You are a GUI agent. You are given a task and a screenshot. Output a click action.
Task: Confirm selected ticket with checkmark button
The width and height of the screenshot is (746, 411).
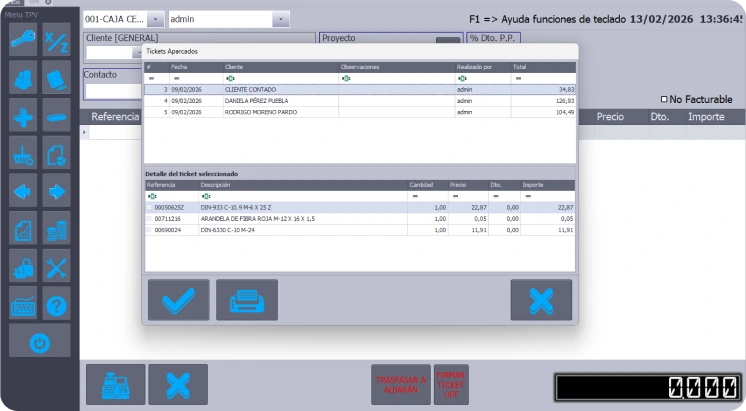(178, 300)
